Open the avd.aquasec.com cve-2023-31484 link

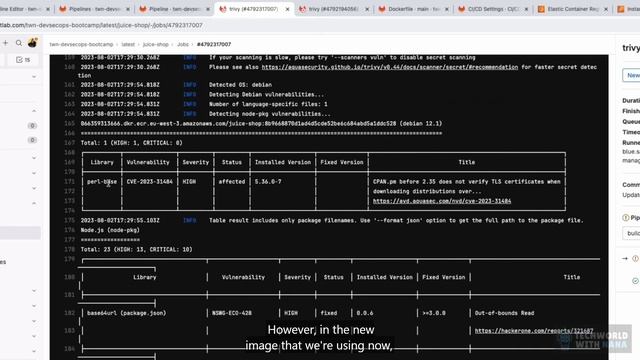click(442, 201)
